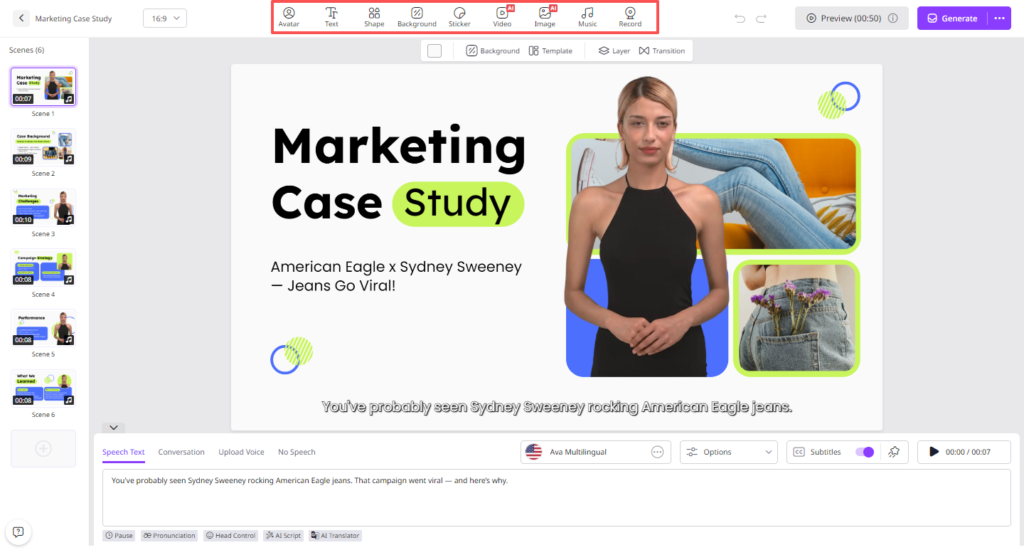Toggle the Subtitles switch
Screen dimensions: 1024x550
865,452
